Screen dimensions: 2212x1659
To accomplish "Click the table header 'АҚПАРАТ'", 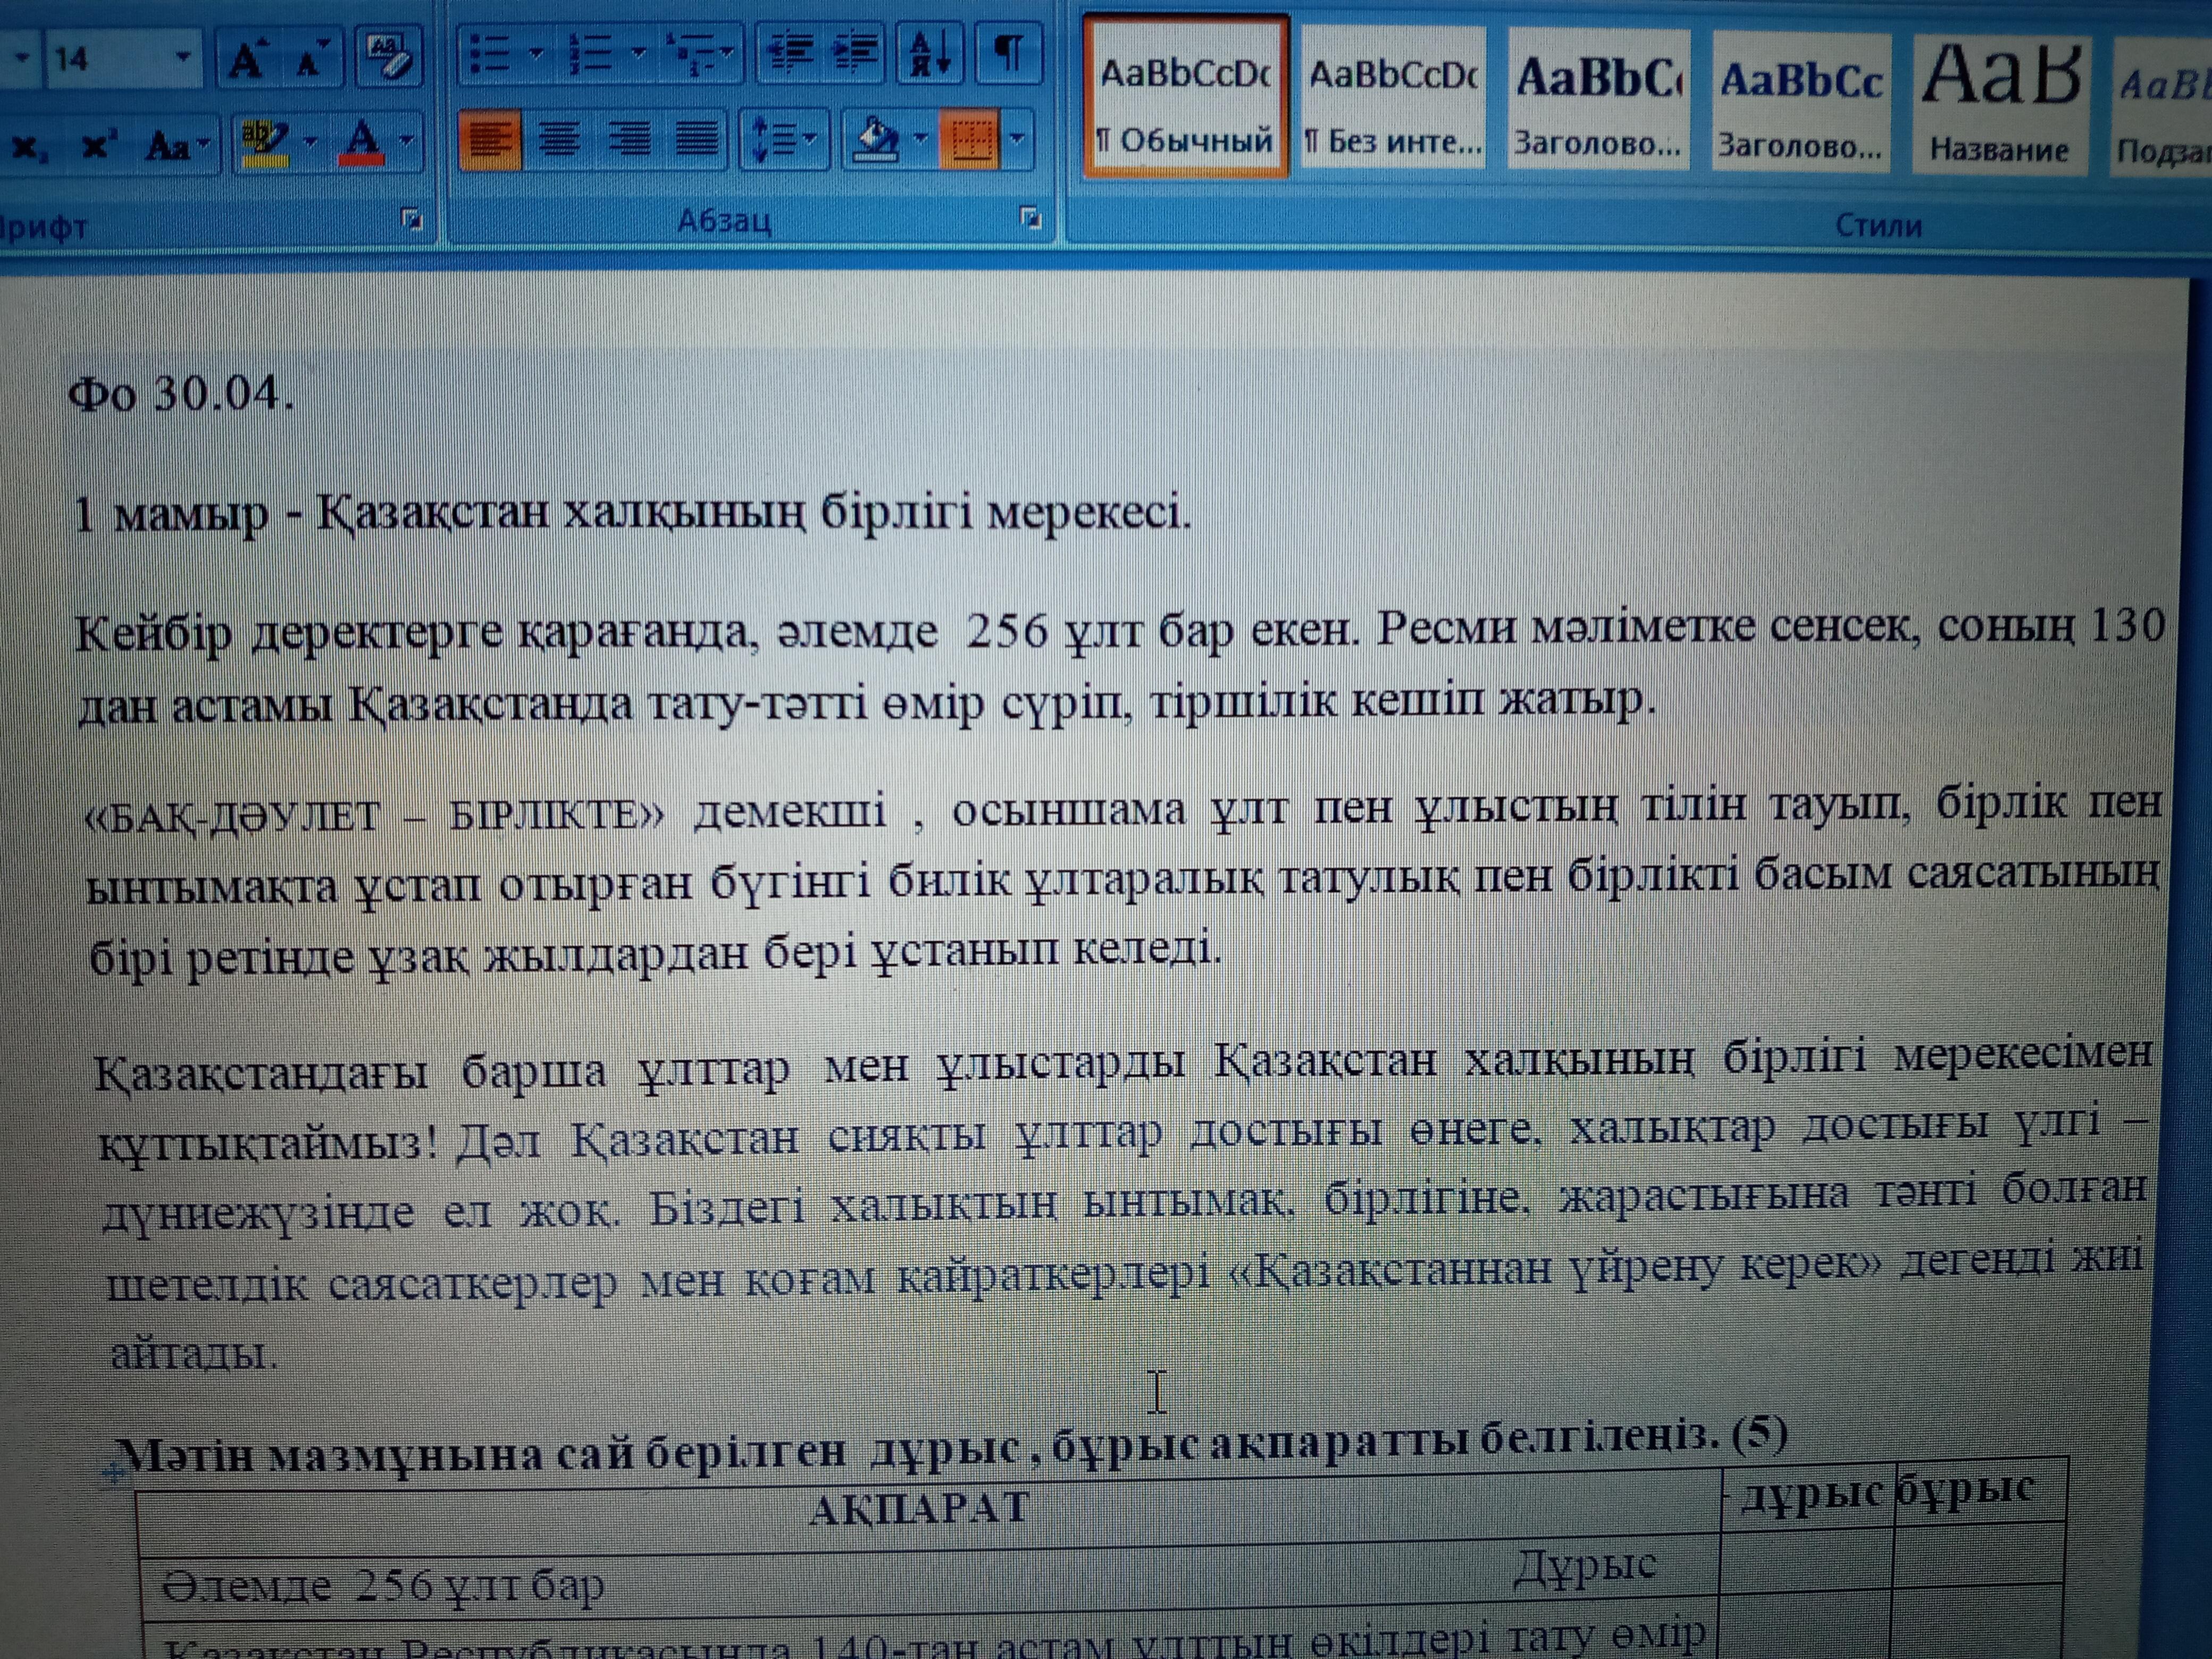I will (x=918, y=1508).
